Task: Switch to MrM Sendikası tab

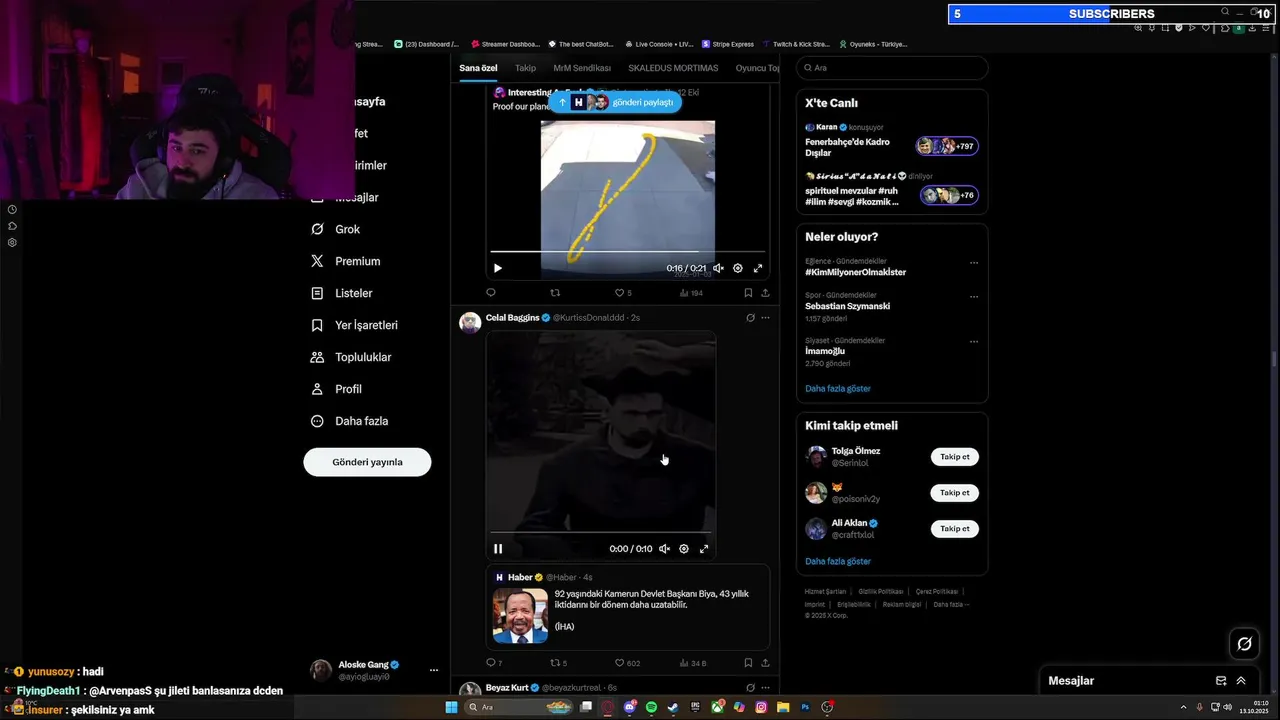Action: [582, 68]
